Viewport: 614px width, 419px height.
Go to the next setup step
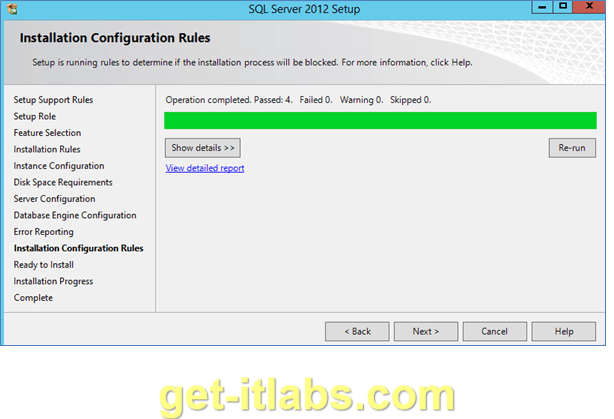426,331
